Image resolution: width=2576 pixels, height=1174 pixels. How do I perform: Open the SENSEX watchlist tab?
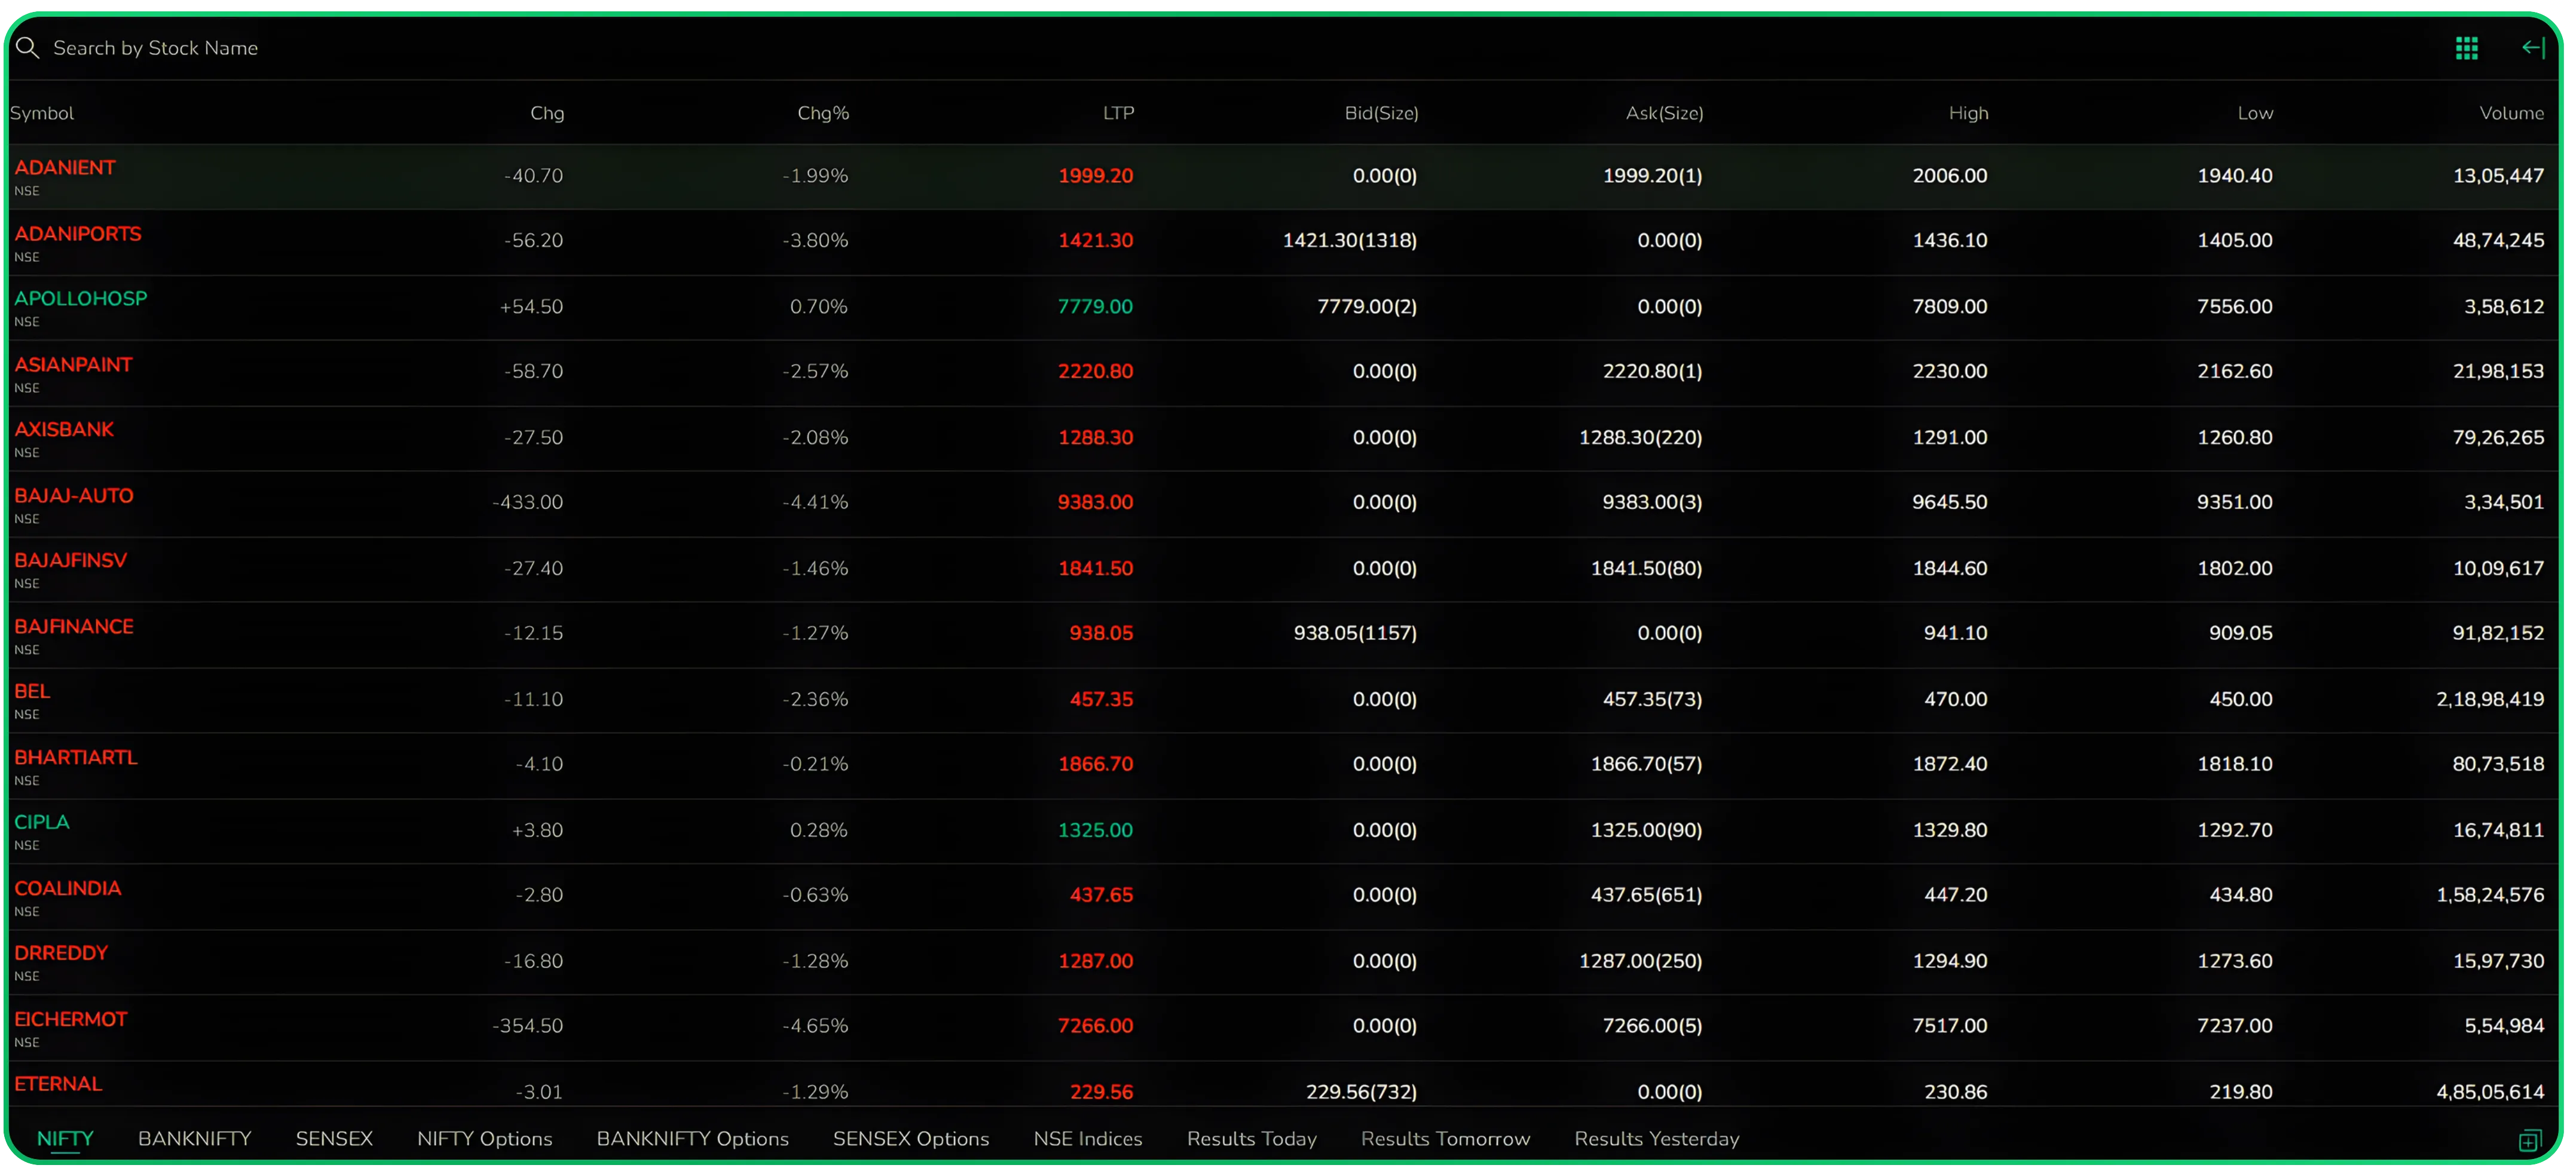click(334, 1138)
